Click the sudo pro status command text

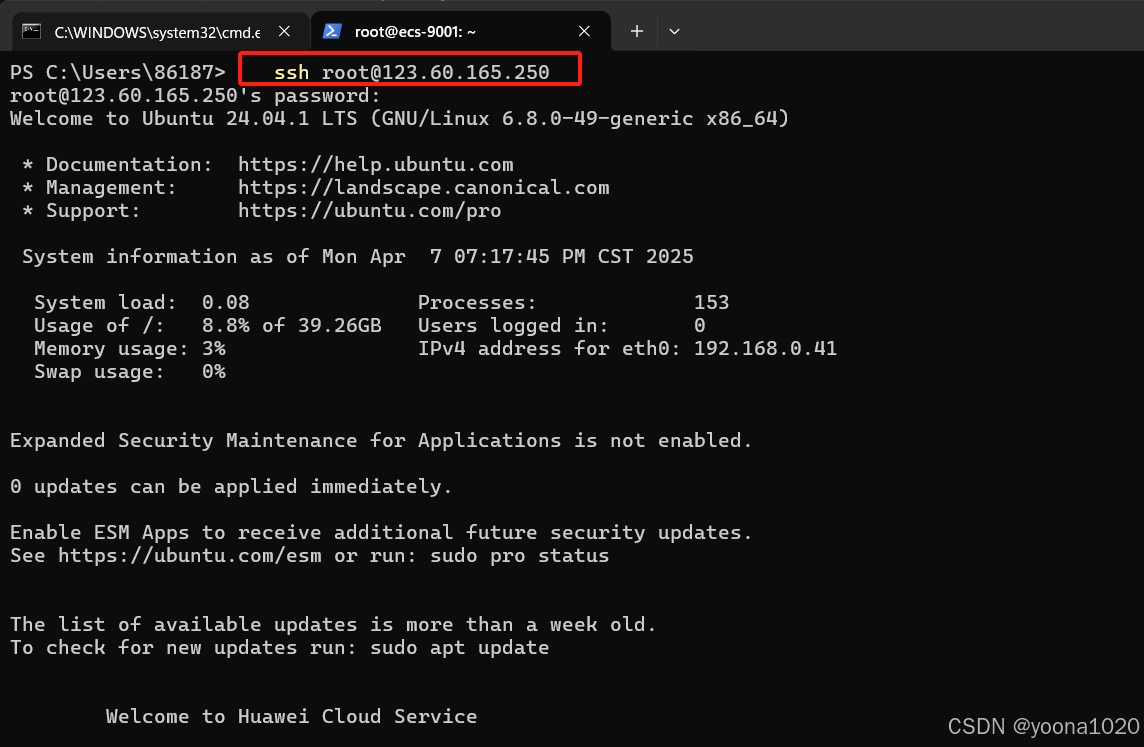519,556
